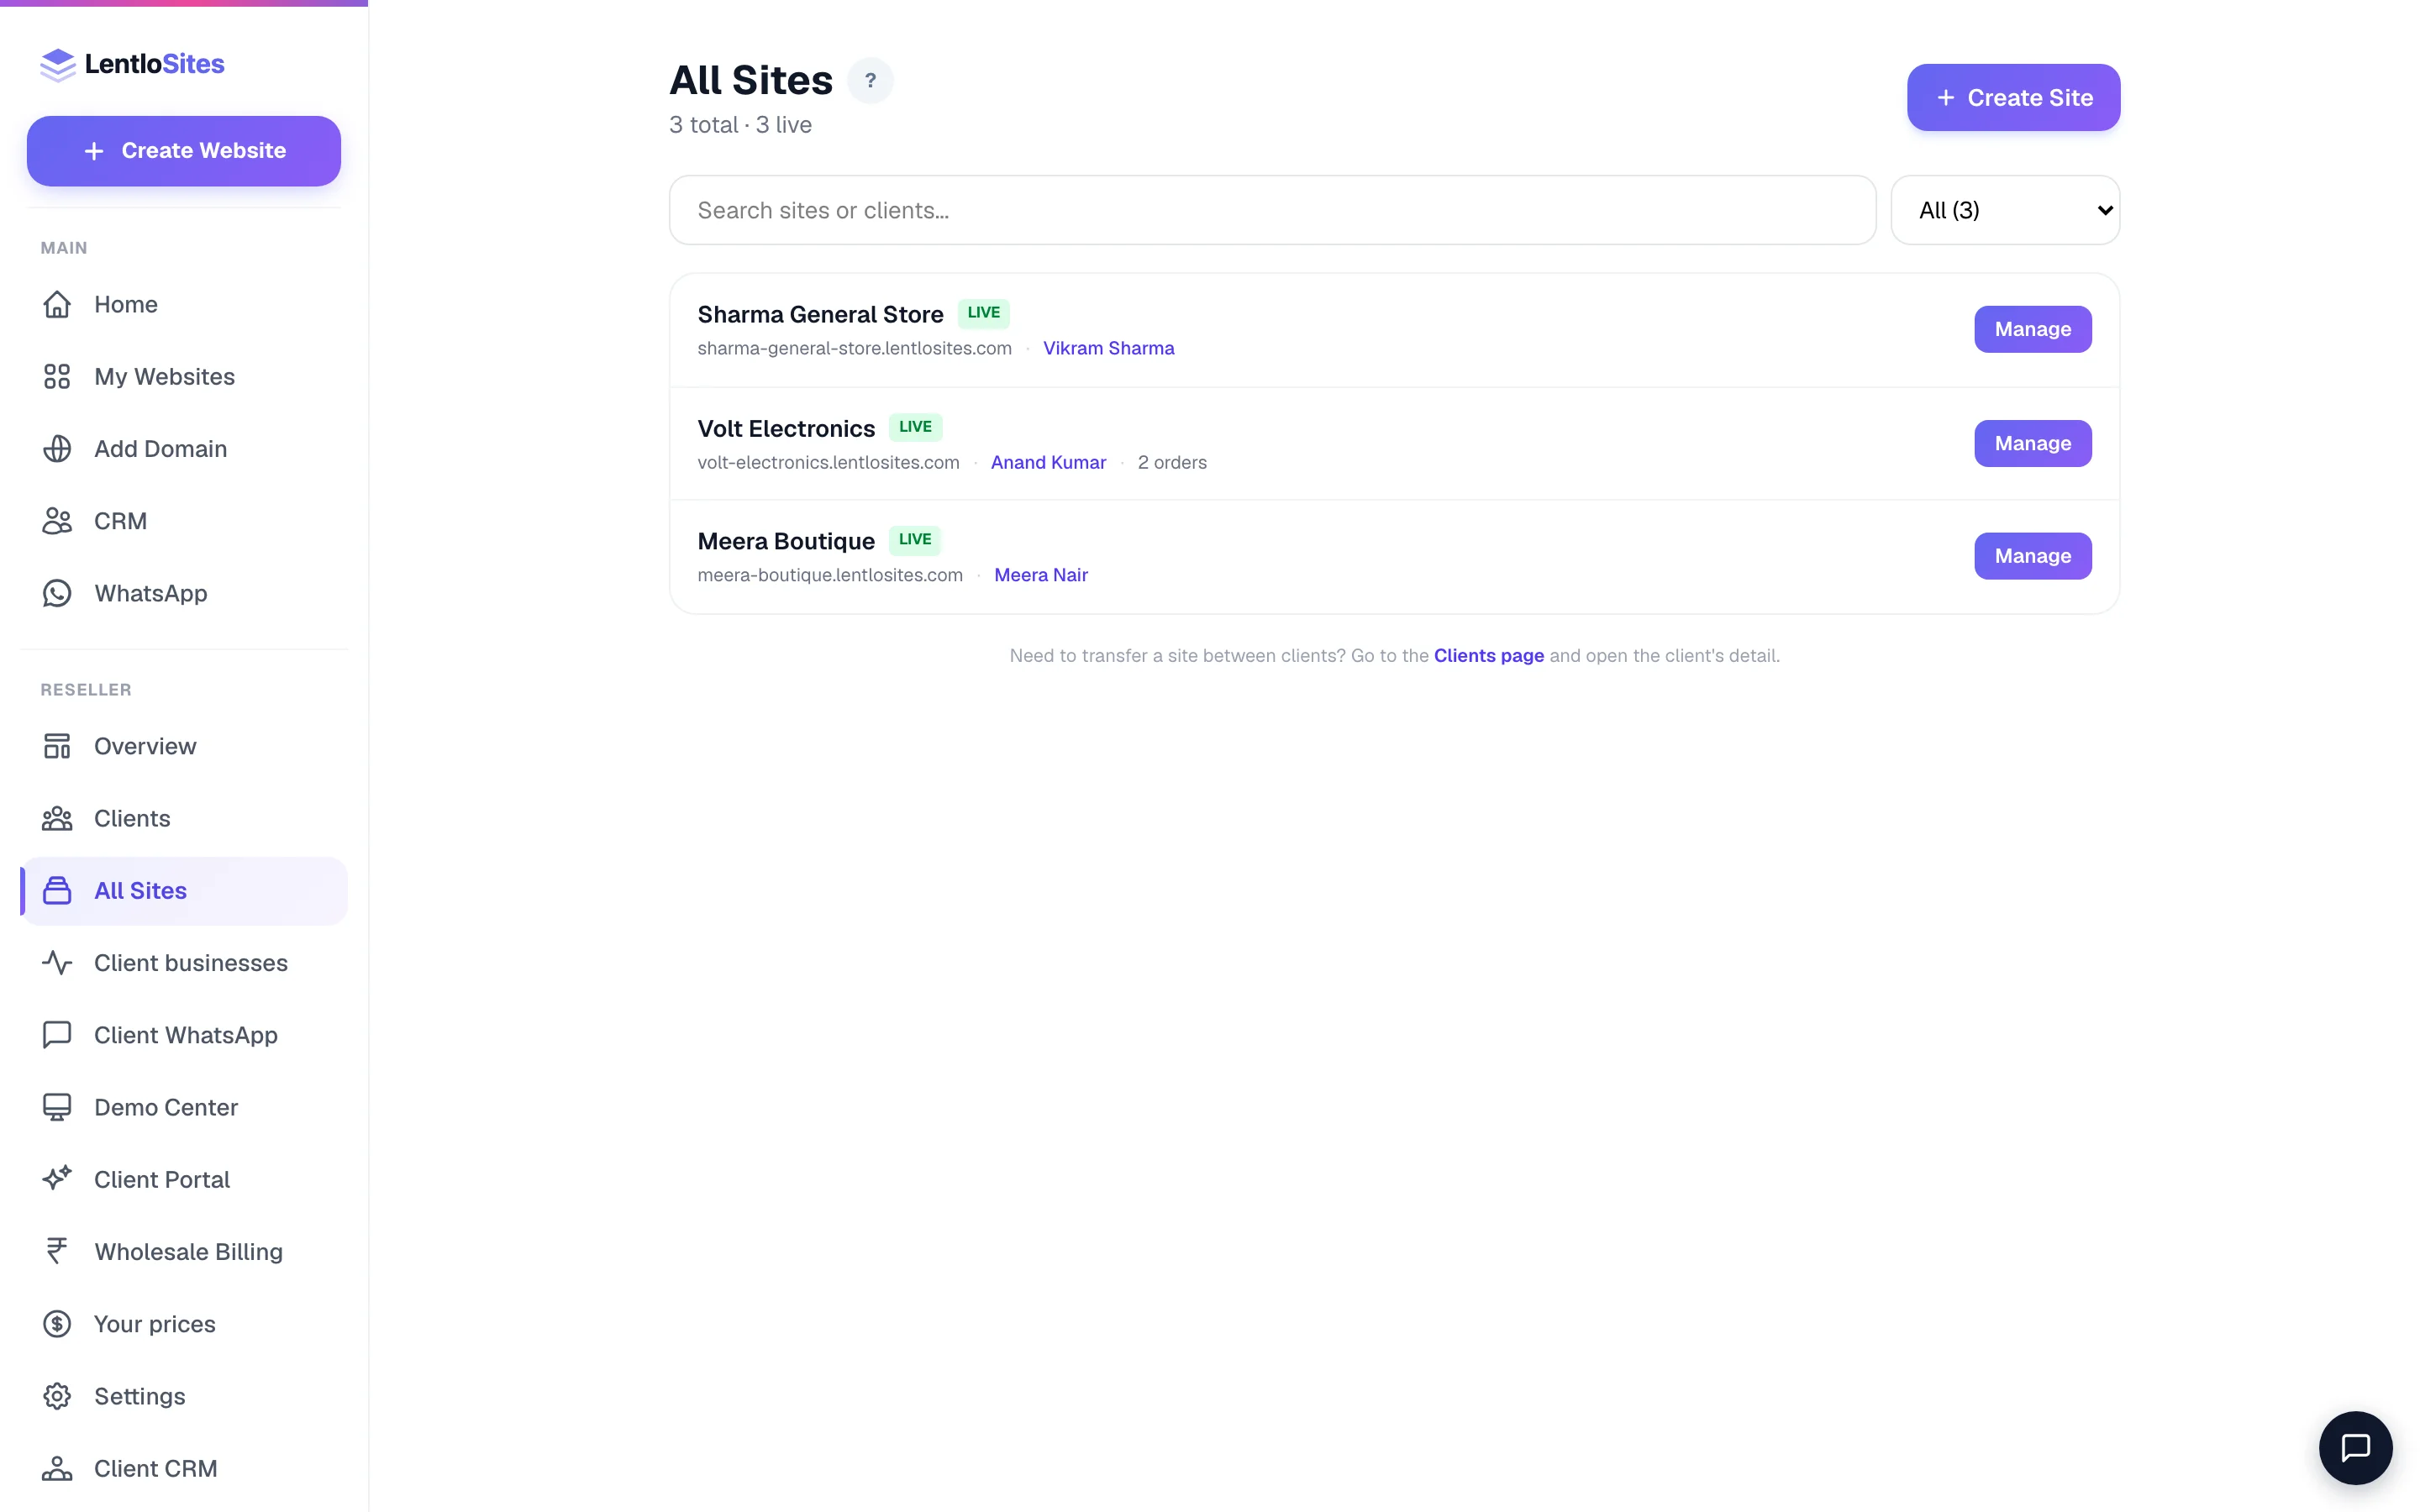This screenshot has height=1512, width=2420.
Task: Click the Sharma General Store title
Action: (x=820, y=314)
